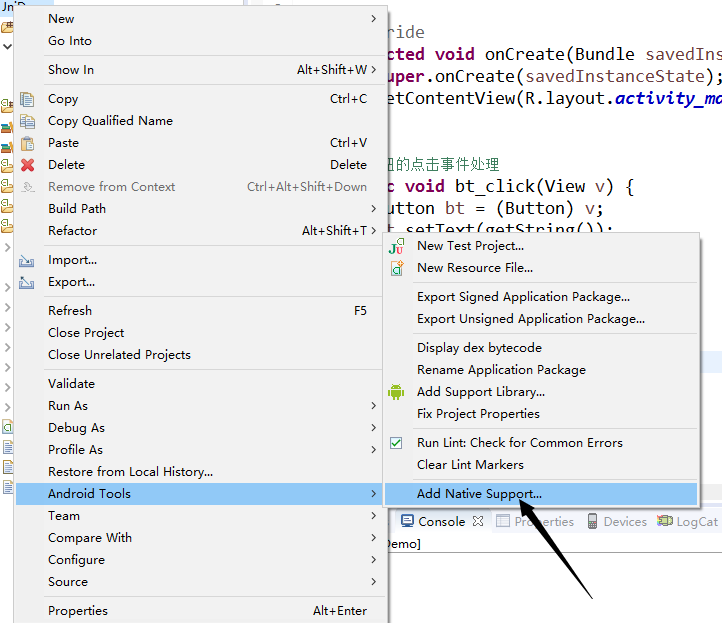Click the Export icon
This screenshot has height=623, width=722.
click(x=28, y=282)
